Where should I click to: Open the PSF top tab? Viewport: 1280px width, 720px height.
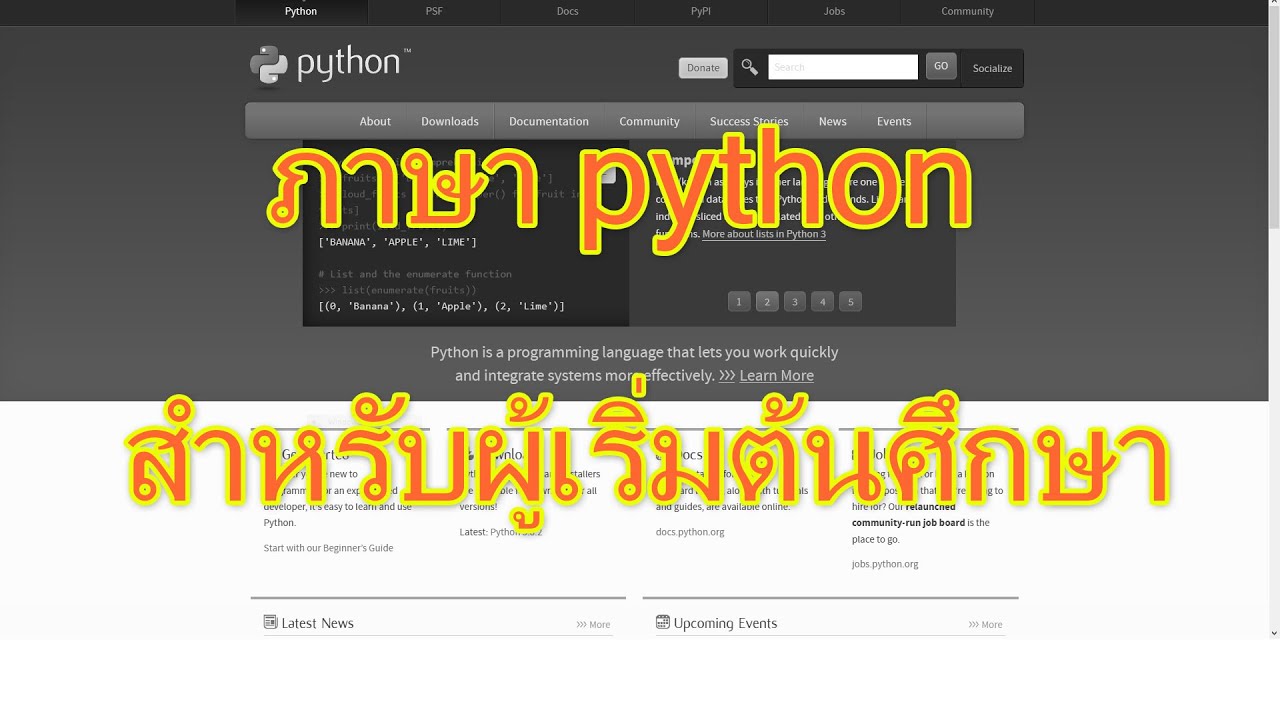click(x=434, y=12)
